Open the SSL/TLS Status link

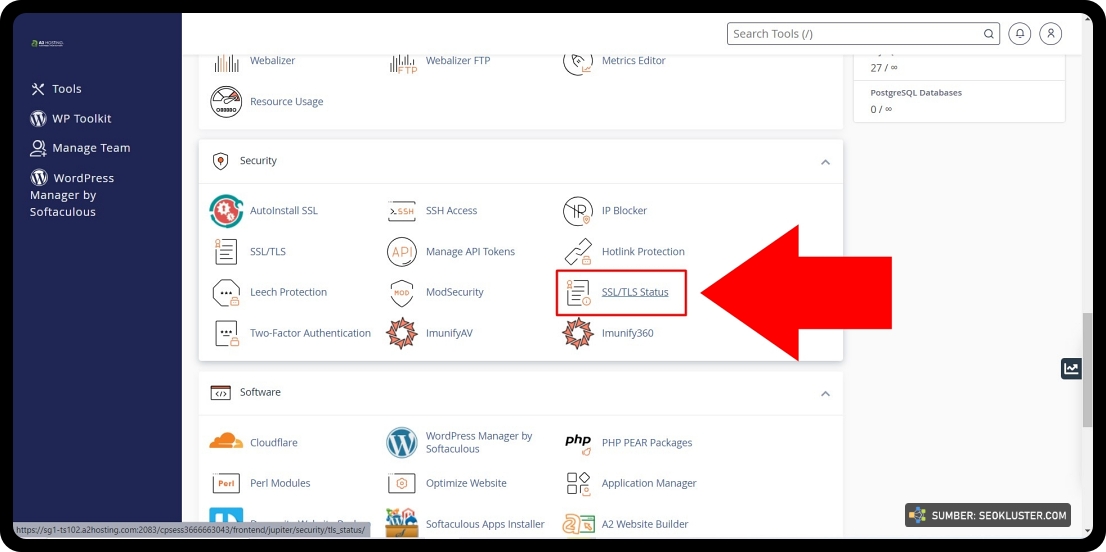[635, 292]
